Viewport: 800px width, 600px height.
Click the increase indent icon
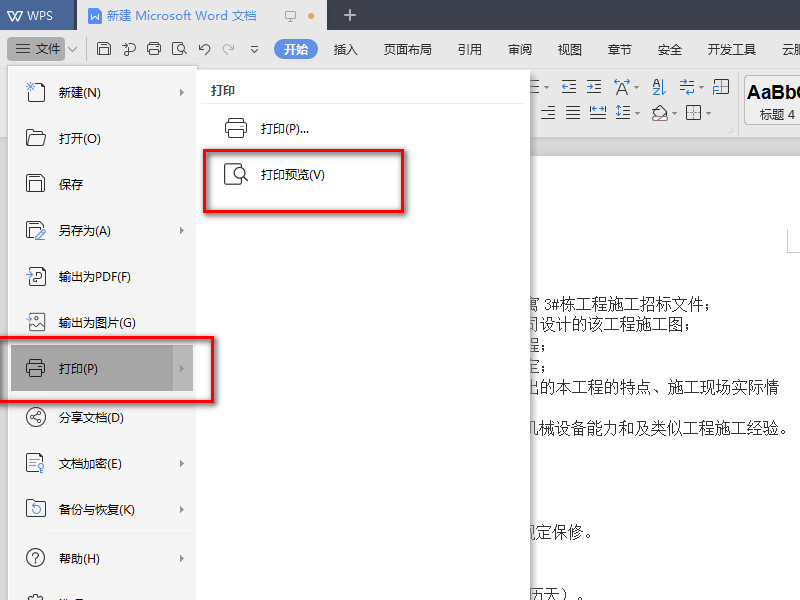[x=594, y=86]
